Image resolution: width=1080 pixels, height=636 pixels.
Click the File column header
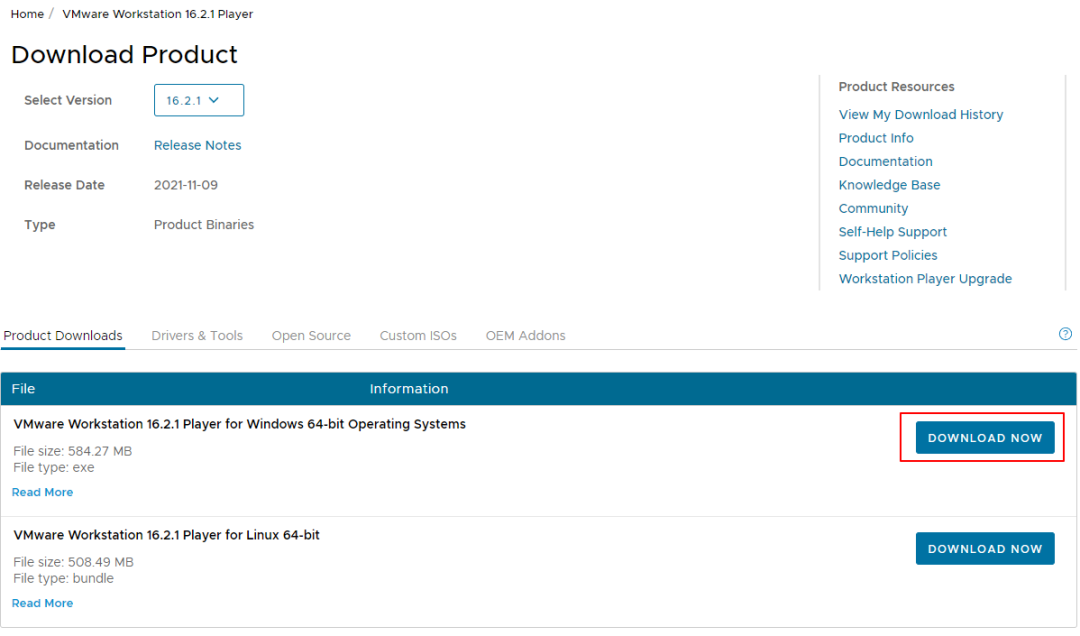tap(23, 389)
